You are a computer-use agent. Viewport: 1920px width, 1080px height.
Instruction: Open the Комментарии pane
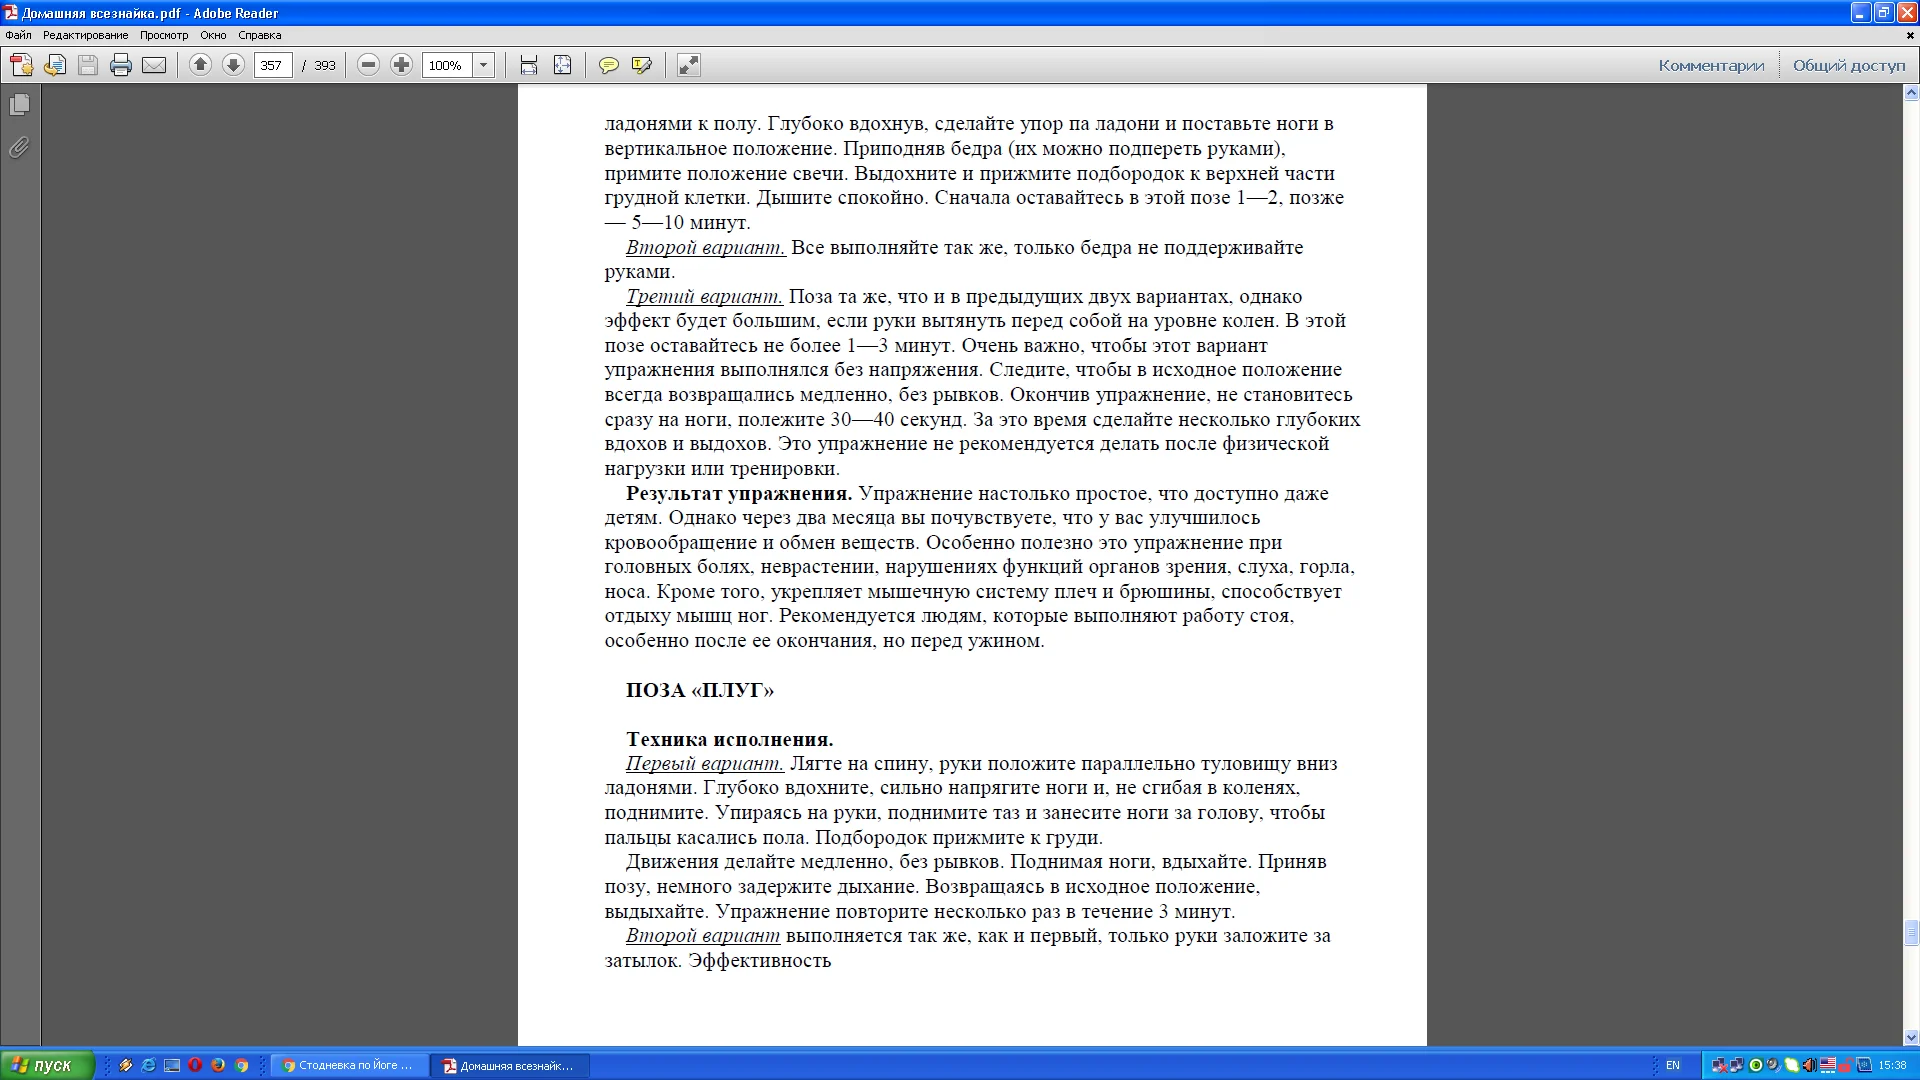pyautogui.click(x=1711, y=65)
